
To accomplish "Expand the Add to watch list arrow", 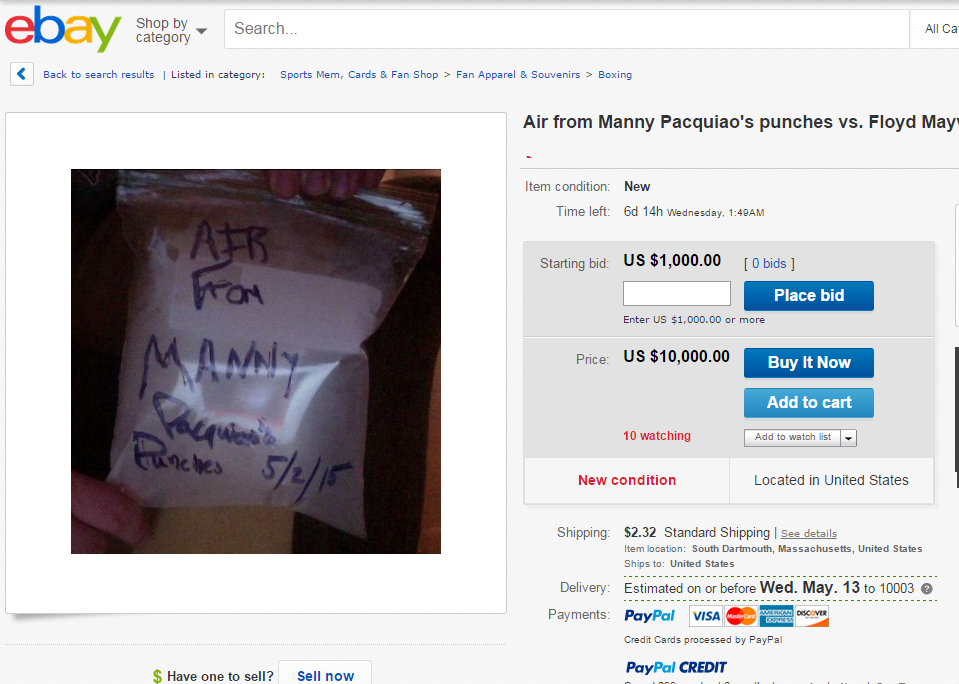I will 848,438.
